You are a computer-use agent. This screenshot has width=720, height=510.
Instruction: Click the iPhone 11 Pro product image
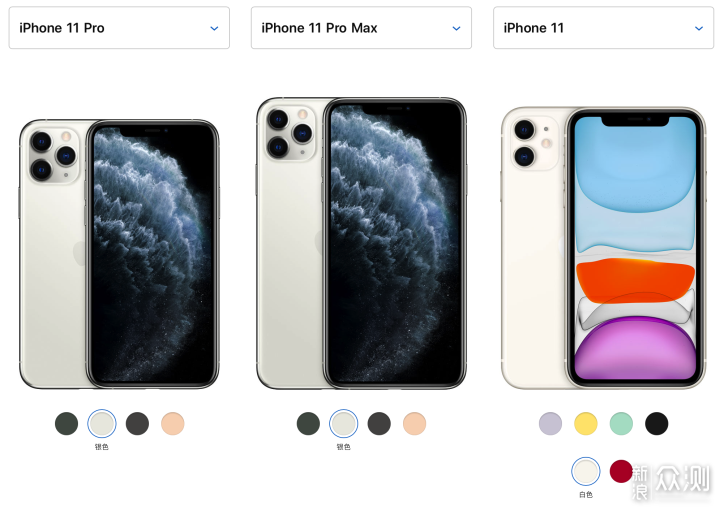tap(119, 254)
